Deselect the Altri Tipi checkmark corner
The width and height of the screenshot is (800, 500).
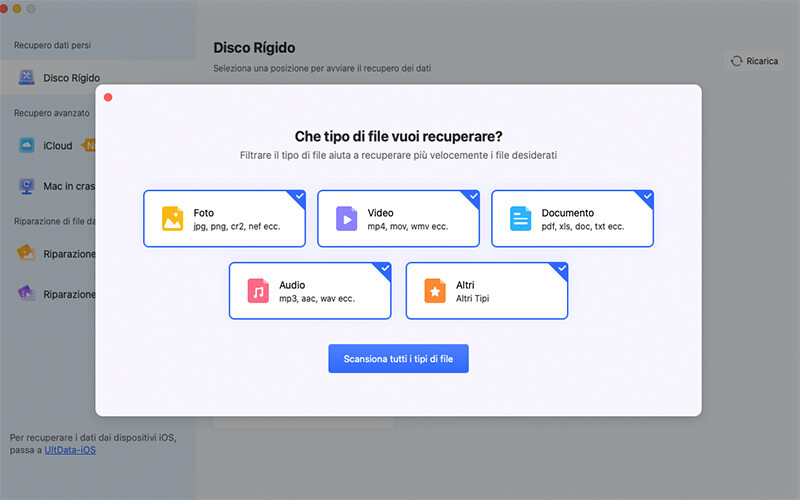[x=561, y=268]
